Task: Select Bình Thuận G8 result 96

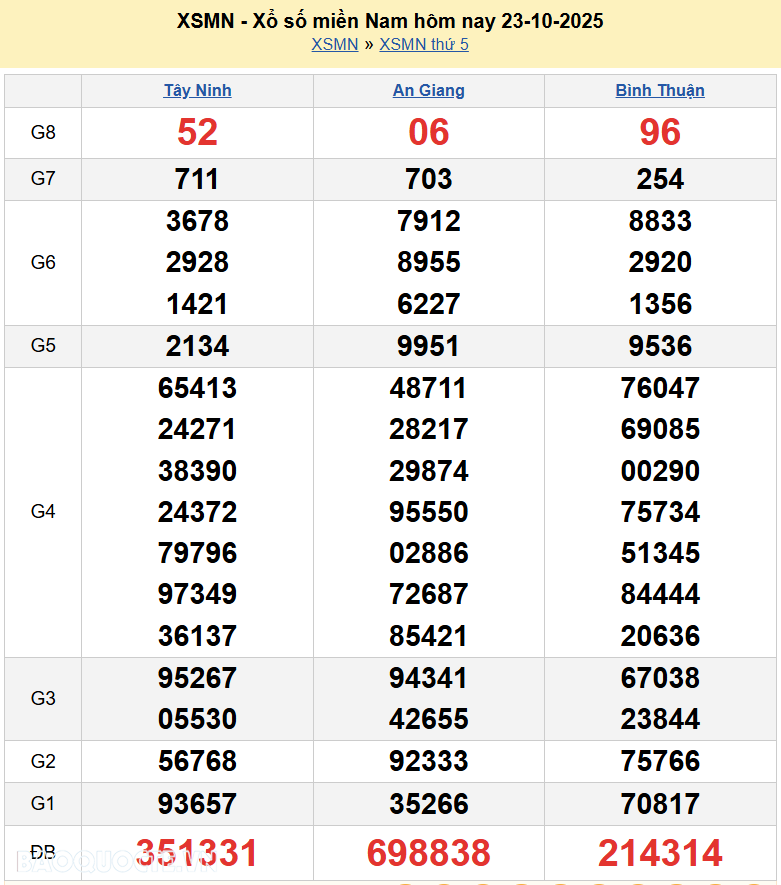Action: 660,132
